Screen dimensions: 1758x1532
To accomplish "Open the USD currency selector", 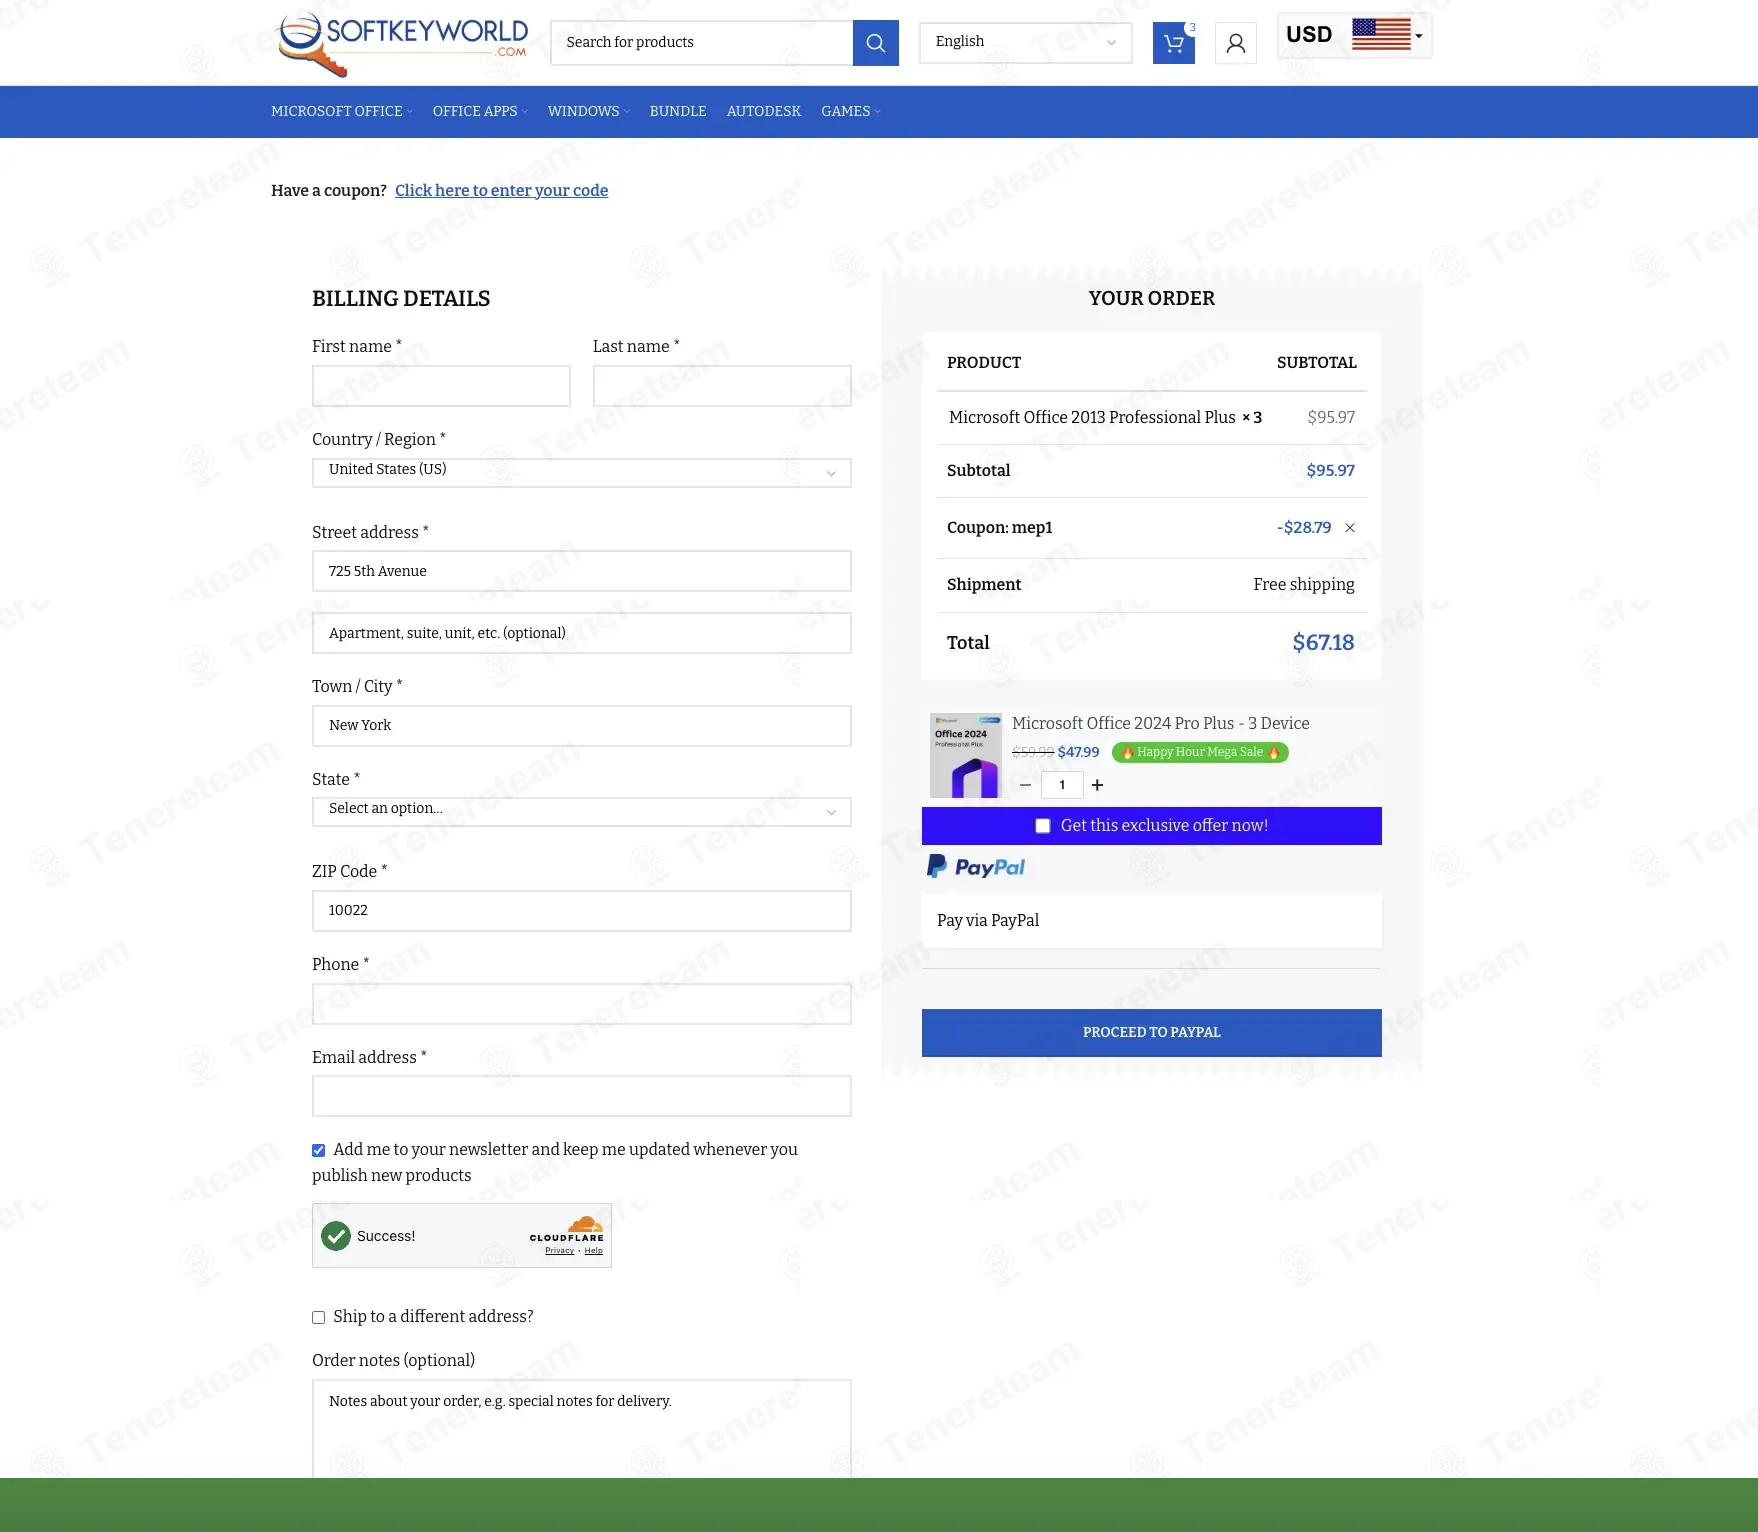I will [x=1354, y=35].
